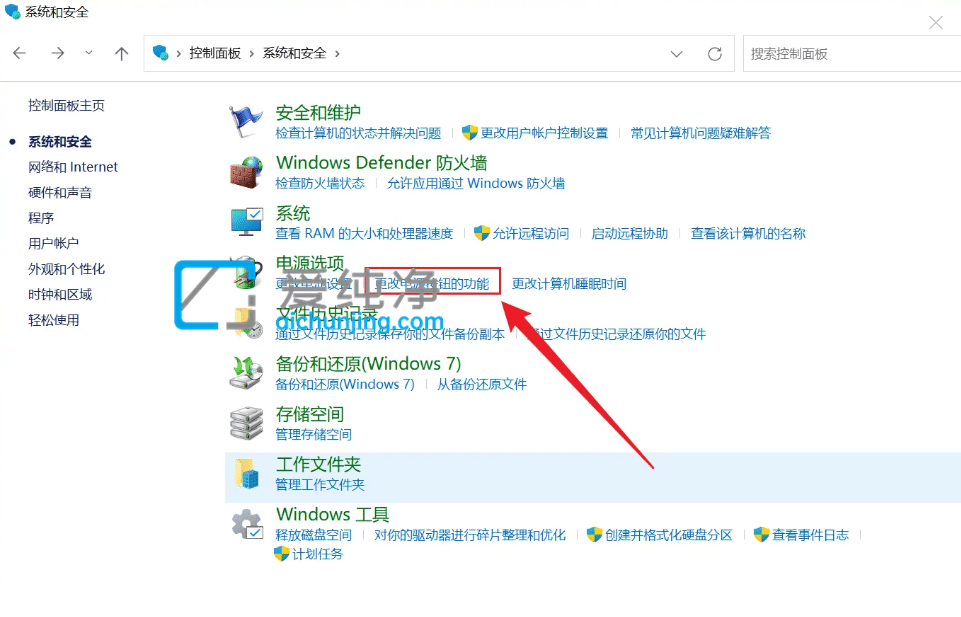Screen dimensions: 961x617
Task: Open 外观和个性化 category in sidebar
Action: click(66, 269)
